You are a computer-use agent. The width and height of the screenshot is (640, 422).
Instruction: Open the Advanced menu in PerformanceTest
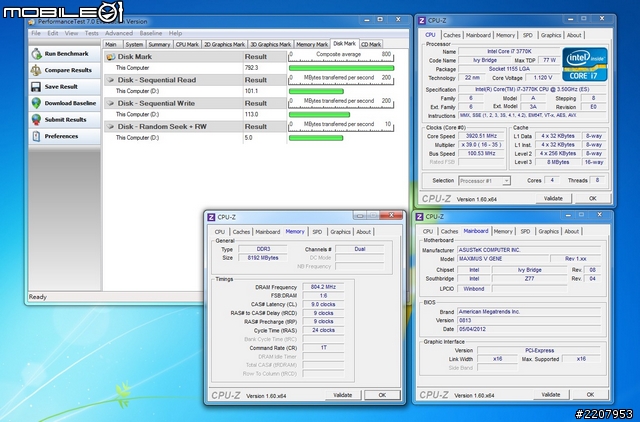click(x=119, y=33)
